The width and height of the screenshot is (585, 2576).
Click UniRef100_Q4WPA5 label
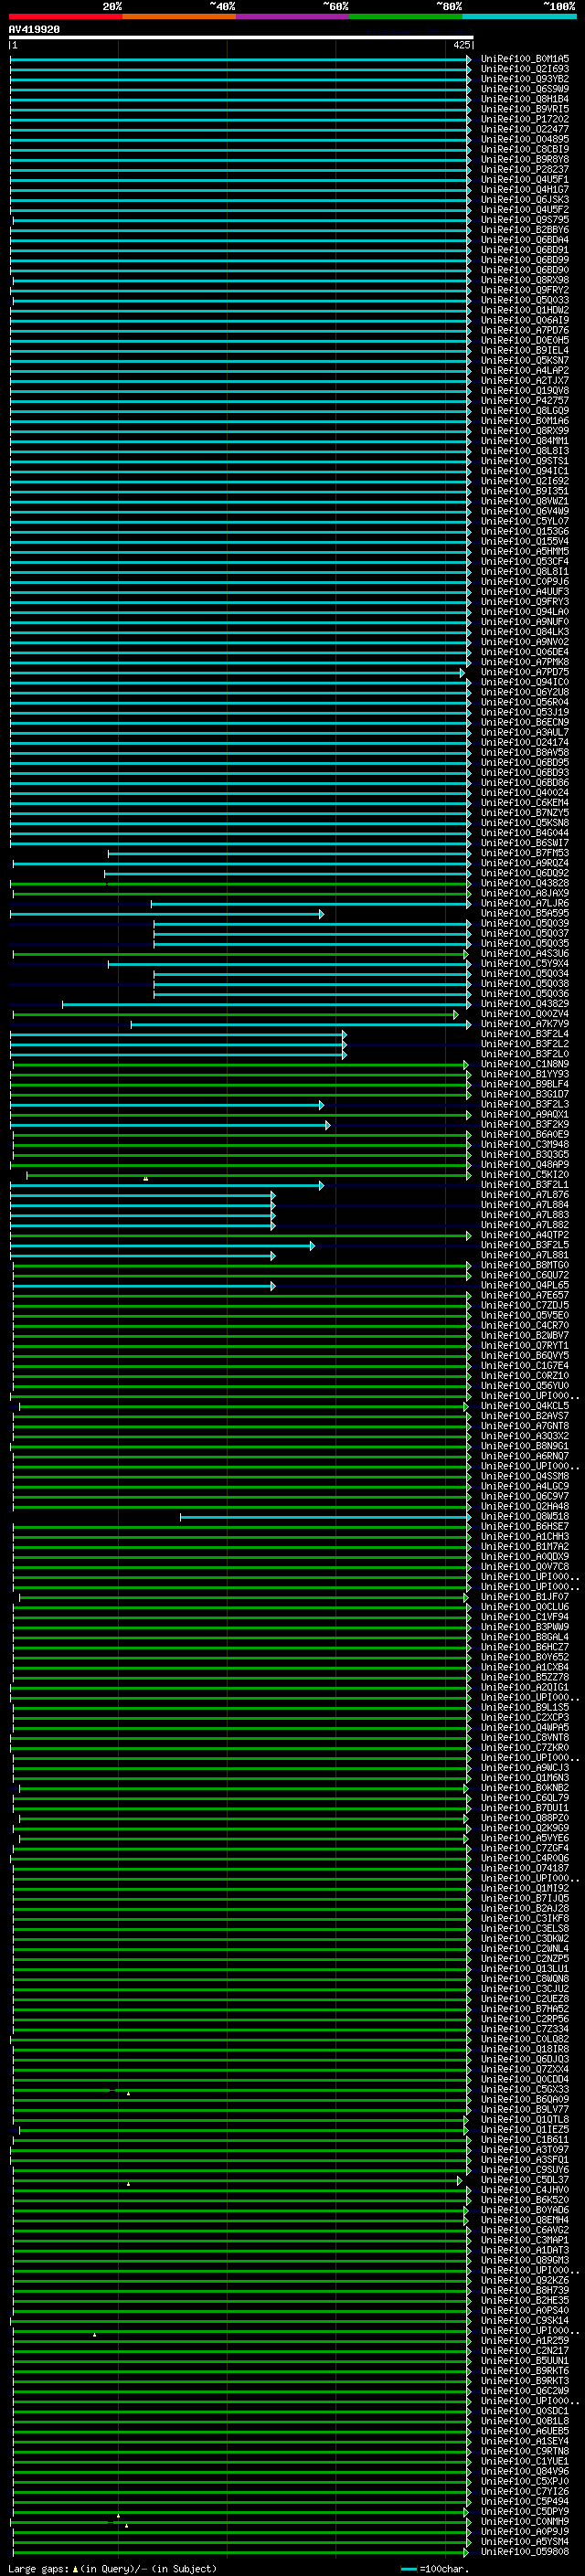click(x=525, y=1728)
